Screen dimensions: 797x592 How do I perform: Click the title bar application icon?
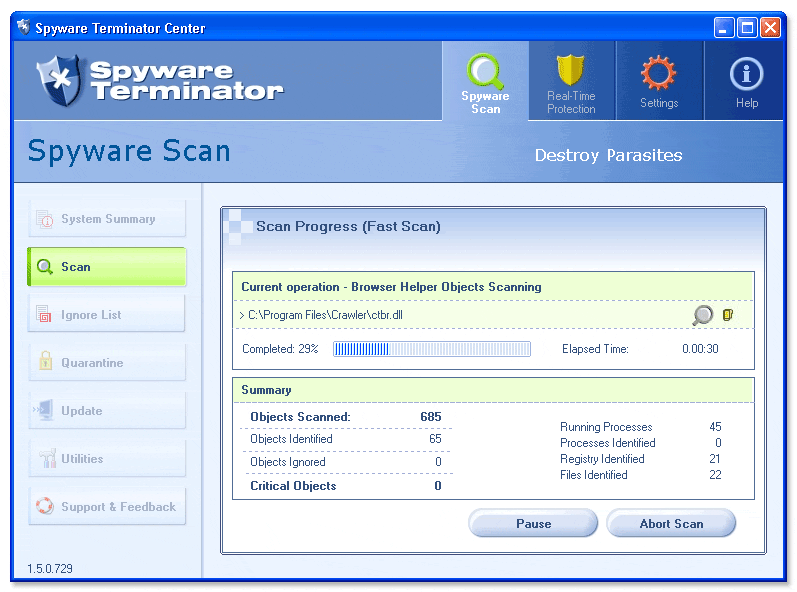click(23, 27)
